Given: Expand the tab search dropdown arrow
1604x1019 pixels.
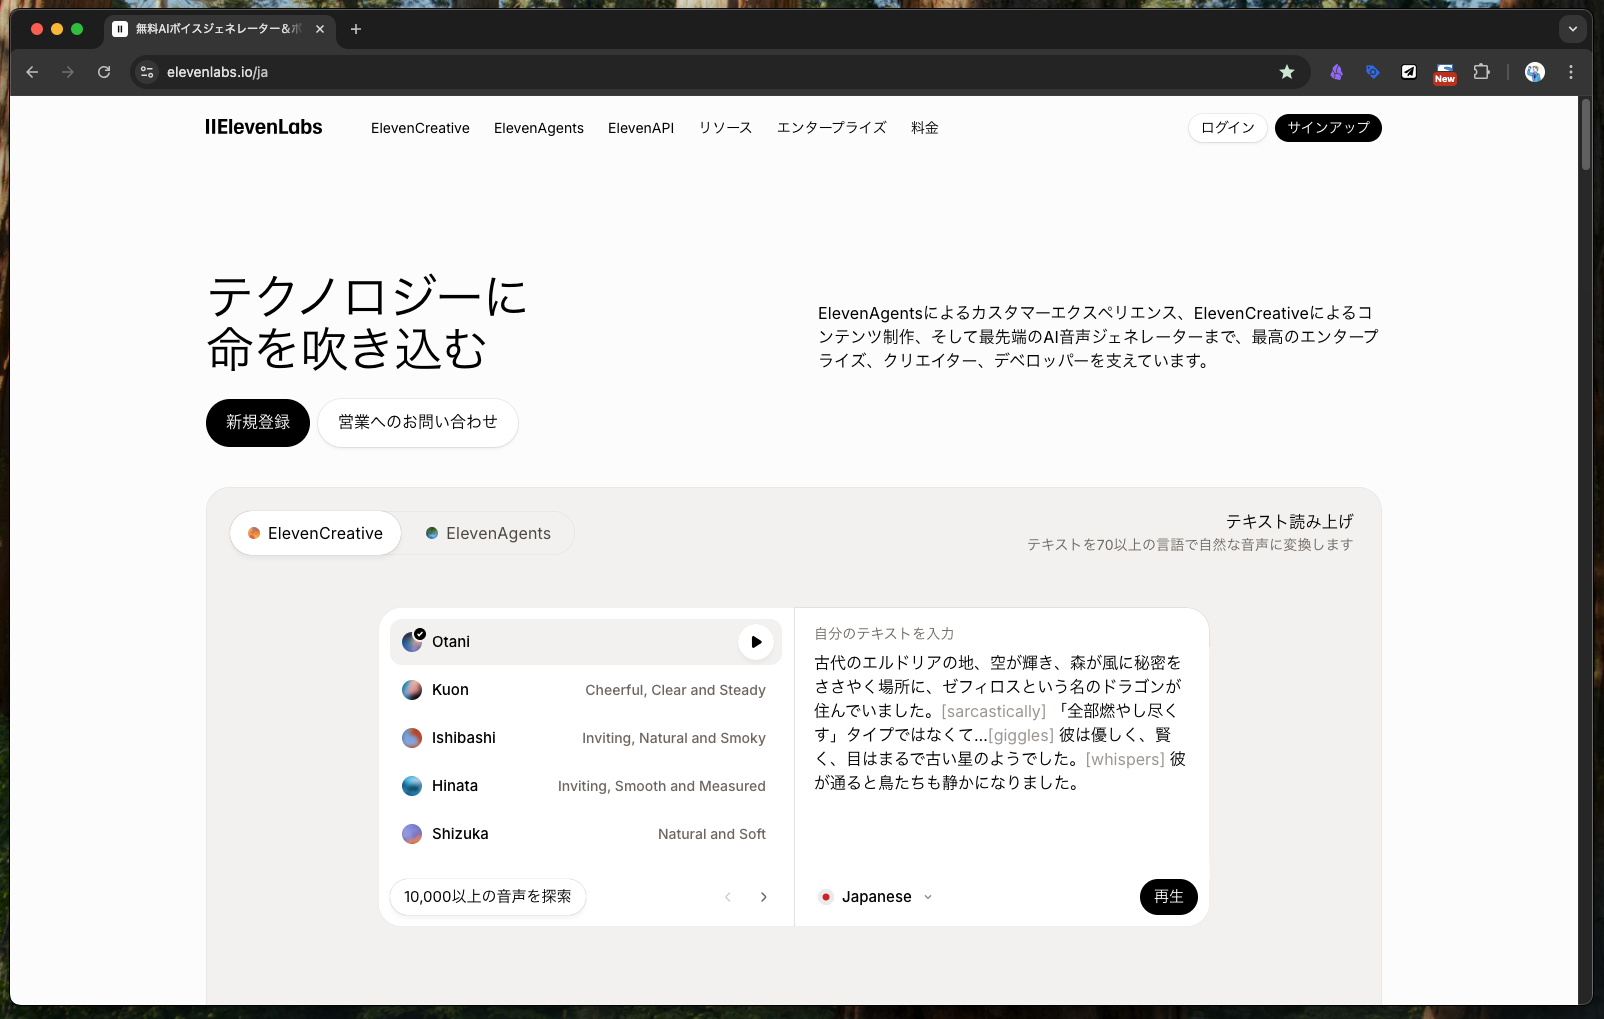Looking at the screenshot, I should point(1572,29).
